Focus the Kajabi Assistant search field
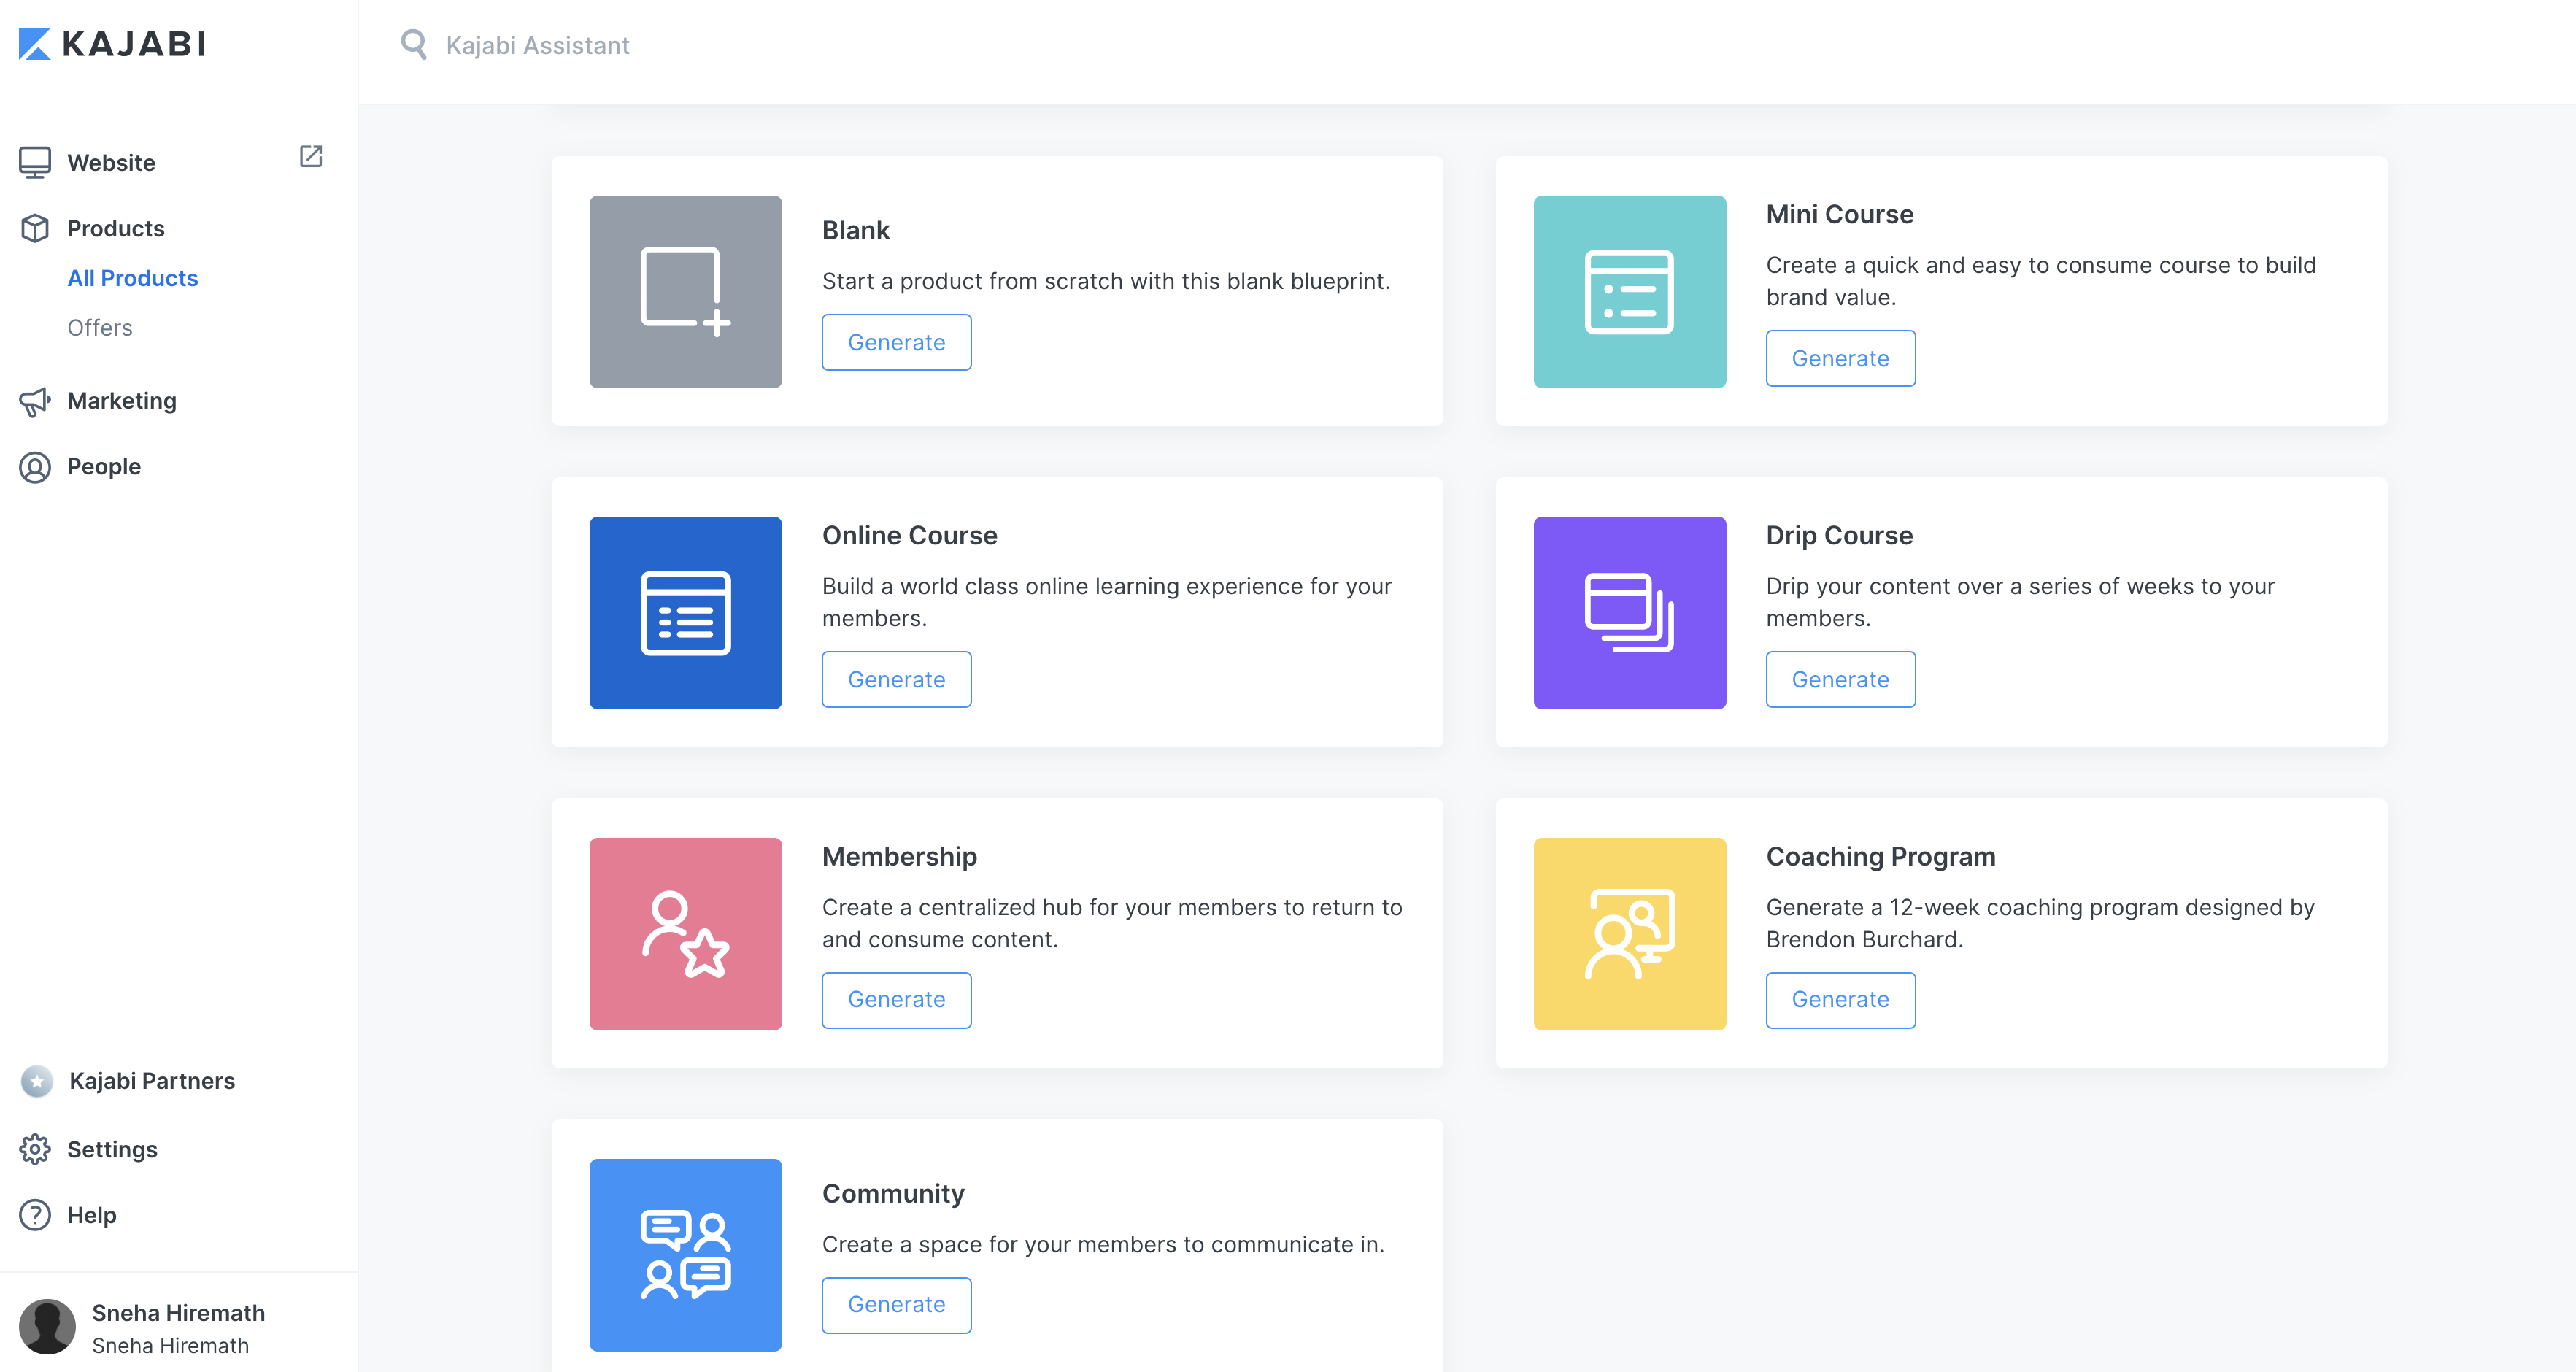This screenshot has height=1372, width=2576. (x=537, y=45)
